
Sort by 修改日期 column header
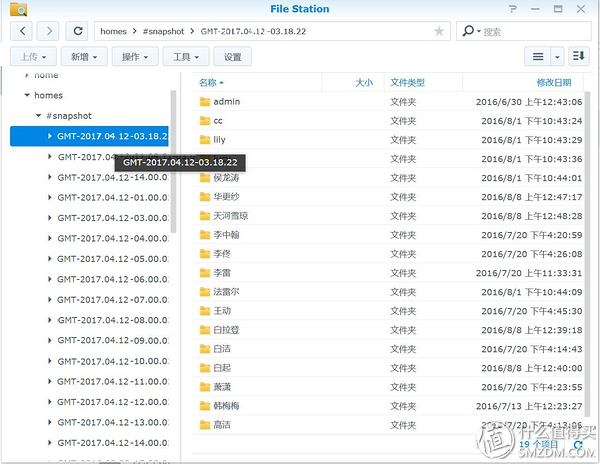(523, 82)
